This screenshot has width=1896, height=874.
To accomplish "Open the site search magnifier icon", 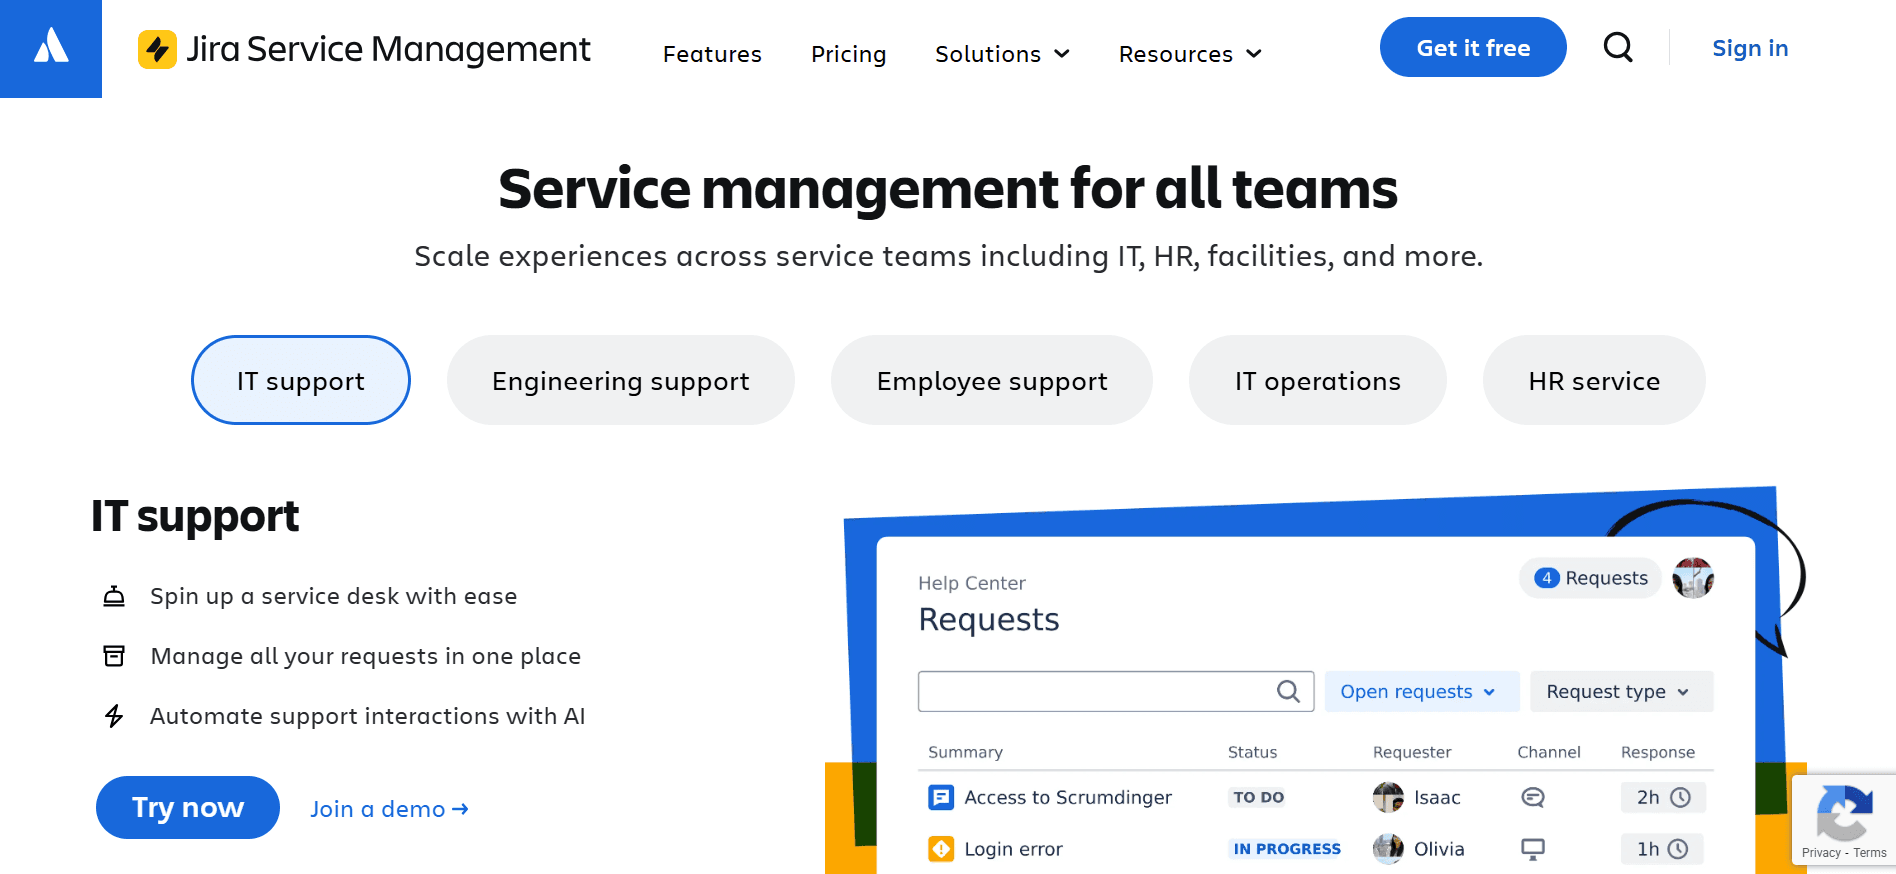I will coord(1618,47).
